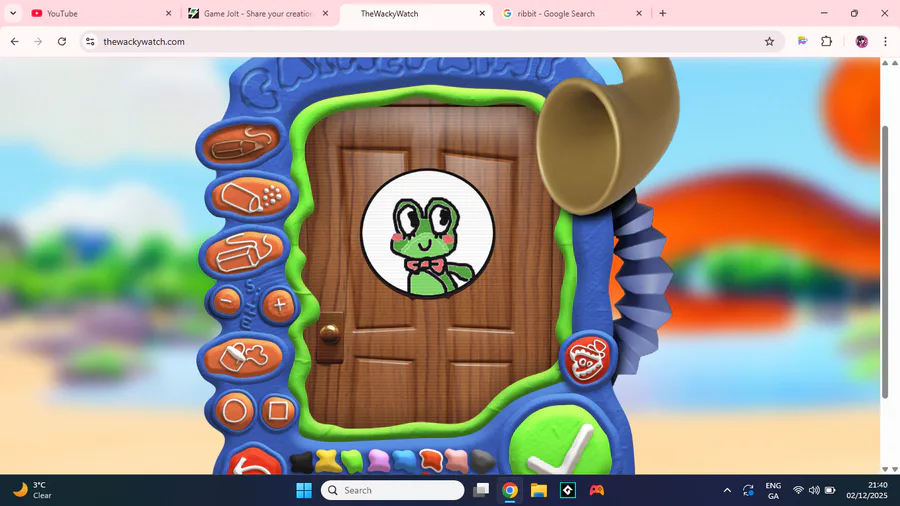The height and width of the screenshot is (506, 900).
Task: Click the sync icon in system tray
Action: [x=748, y=491]
